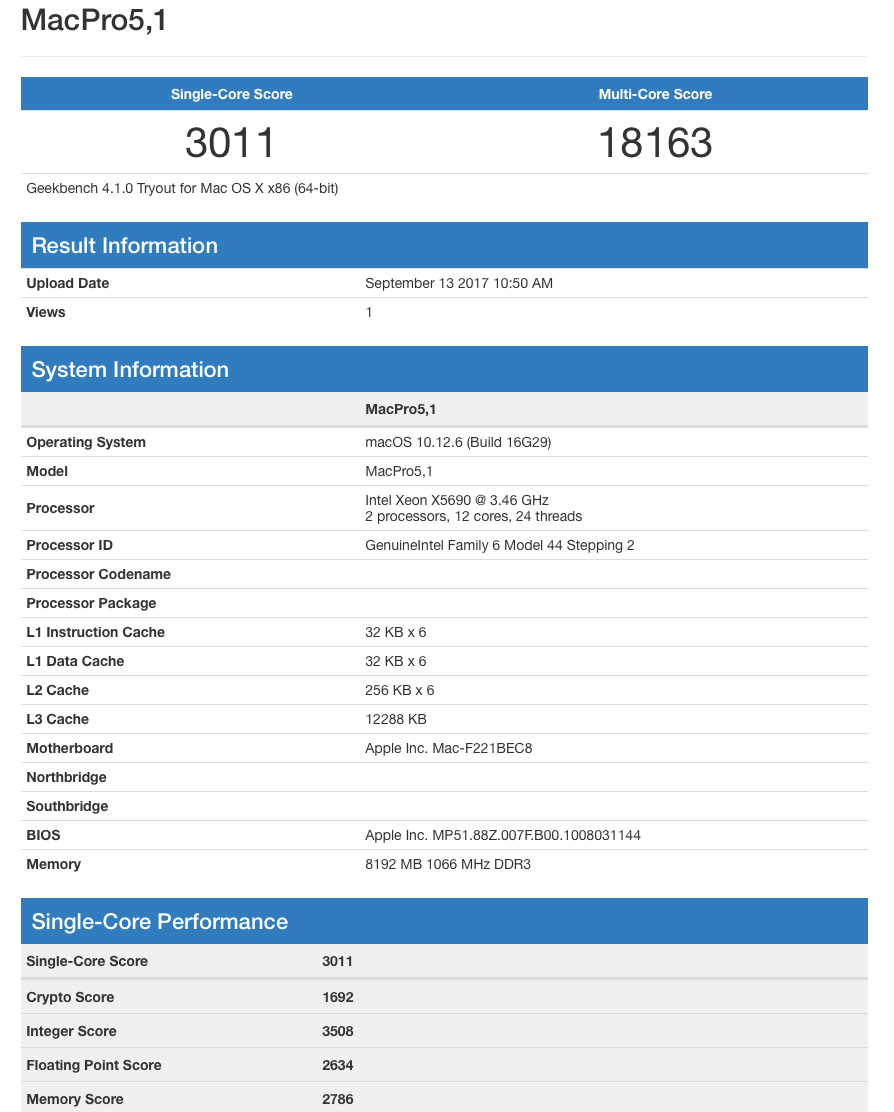Select the 2786 memory score value
Screen dimensions: 894x1112
point(337,1099)
